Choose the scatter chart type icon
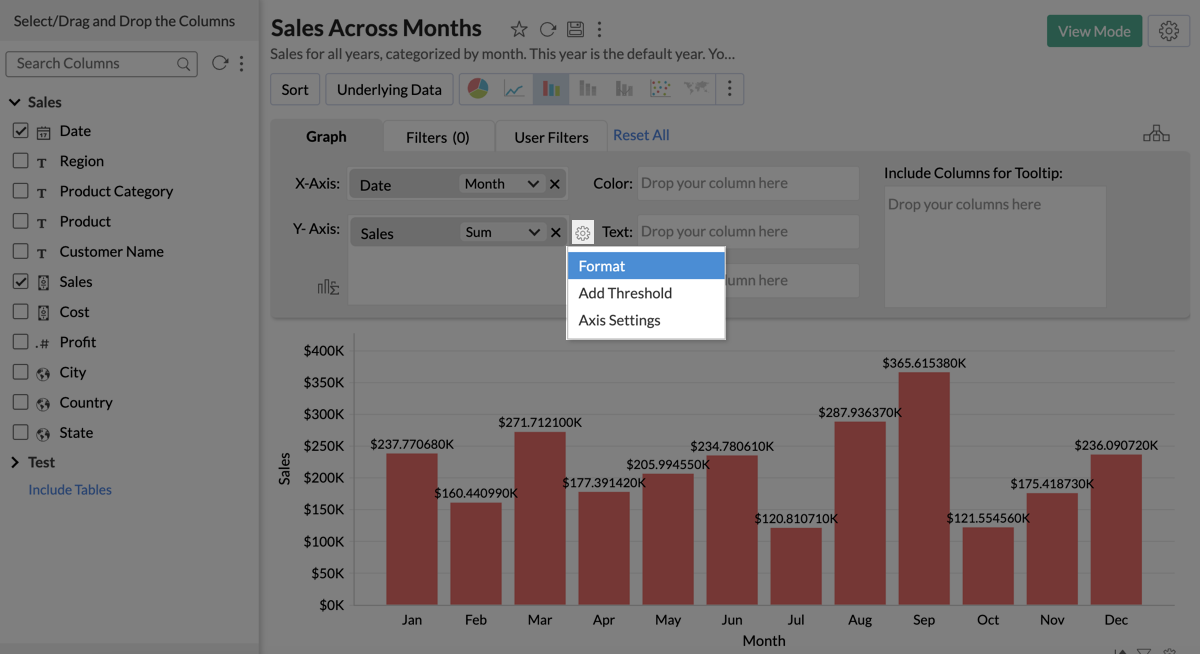The width and height of the screenshot is (1200, 654). click(x=659, y=89)
